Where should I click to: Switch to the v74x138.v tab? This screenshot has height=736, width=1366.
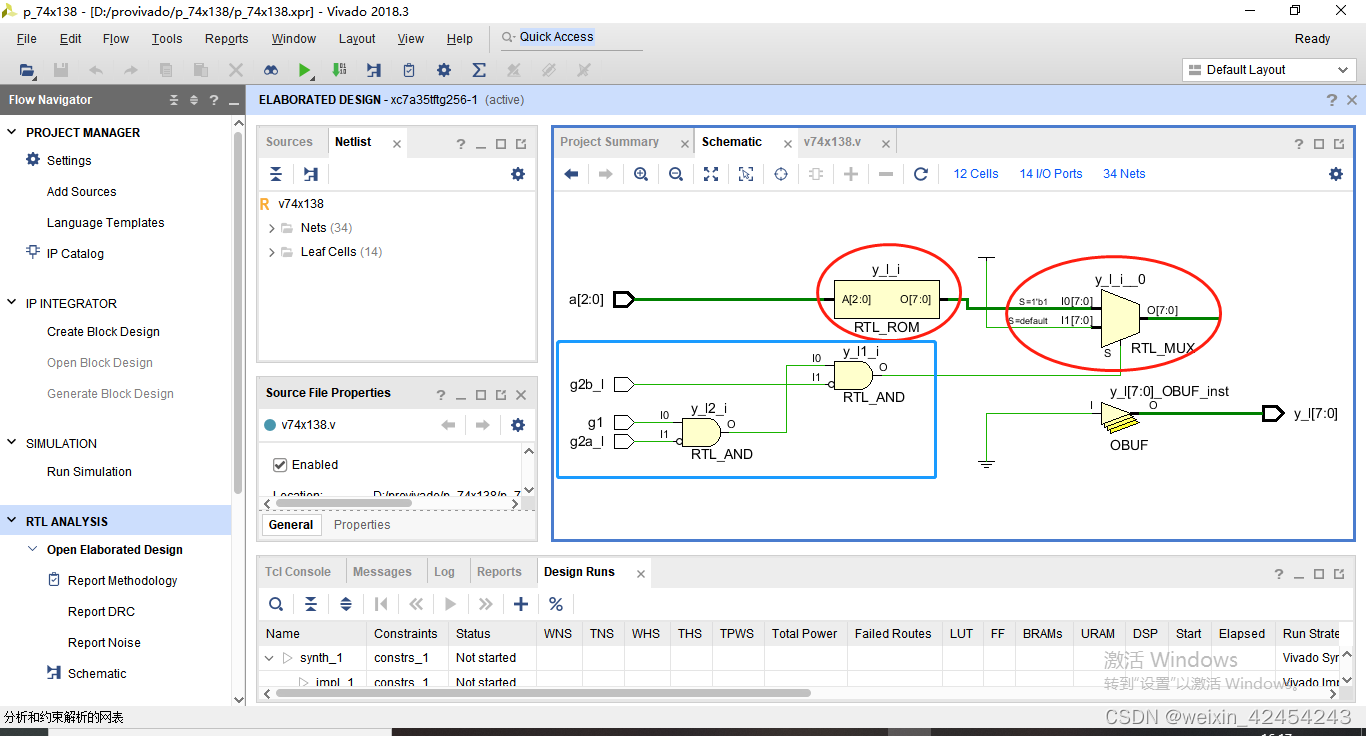832,142
